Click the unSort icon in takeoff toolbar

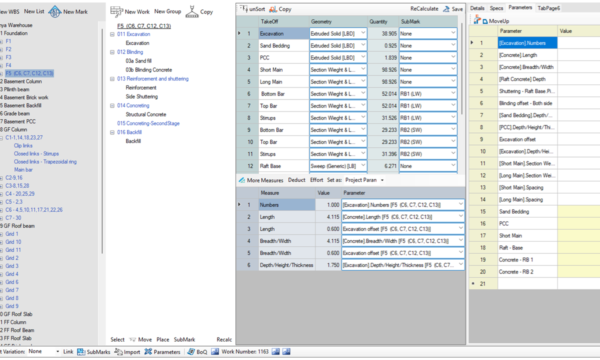(x=243, y=8)
